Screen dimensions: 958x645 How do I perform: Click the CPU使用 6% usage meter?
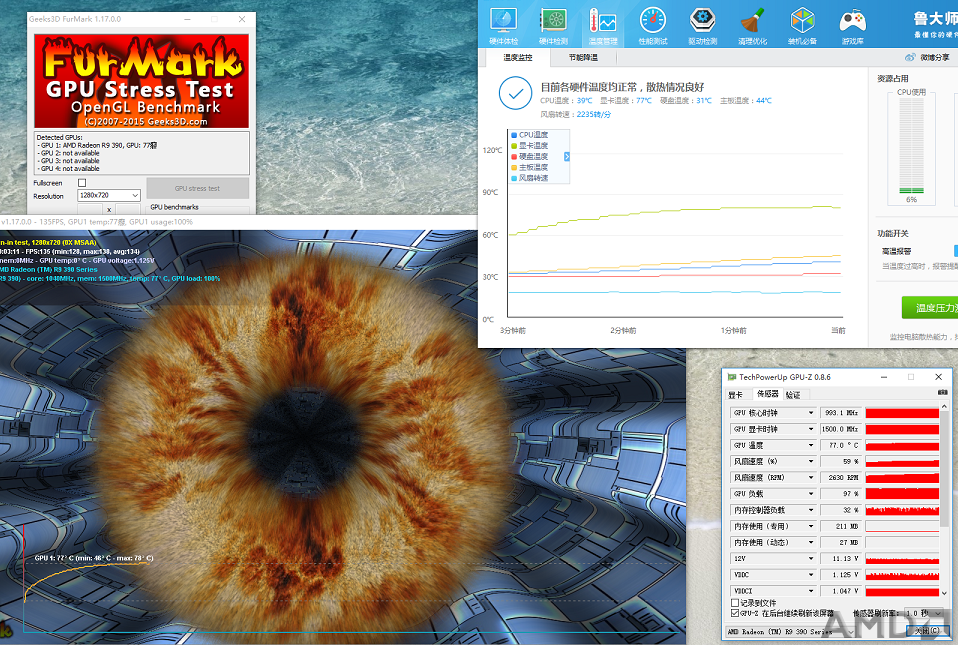(911, 147)
